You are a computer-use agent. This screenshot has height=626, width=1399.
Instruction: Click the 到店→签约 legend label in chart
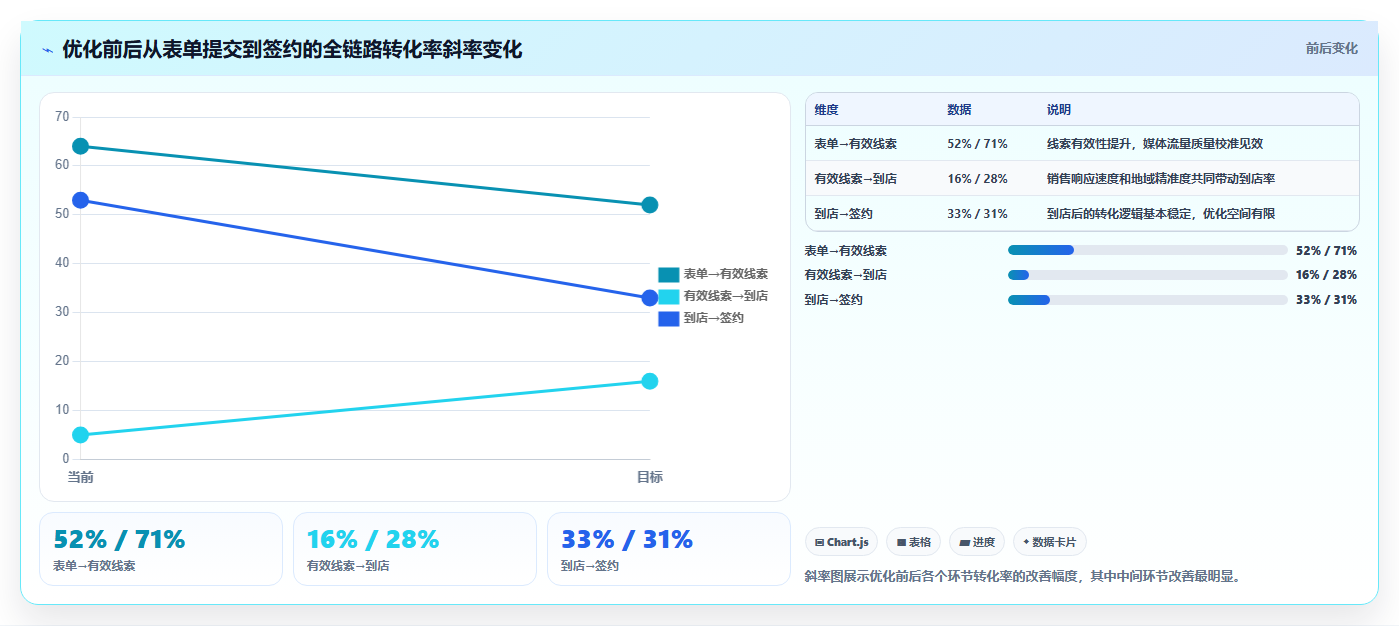point(714,318)
